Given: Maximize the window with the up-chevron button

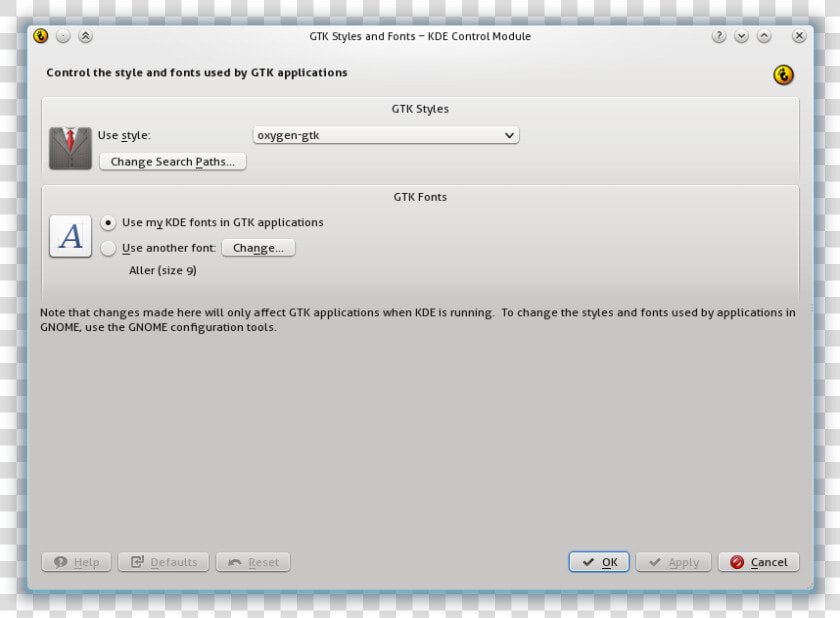Looking at the screenshot, I should tap(764, 36).
